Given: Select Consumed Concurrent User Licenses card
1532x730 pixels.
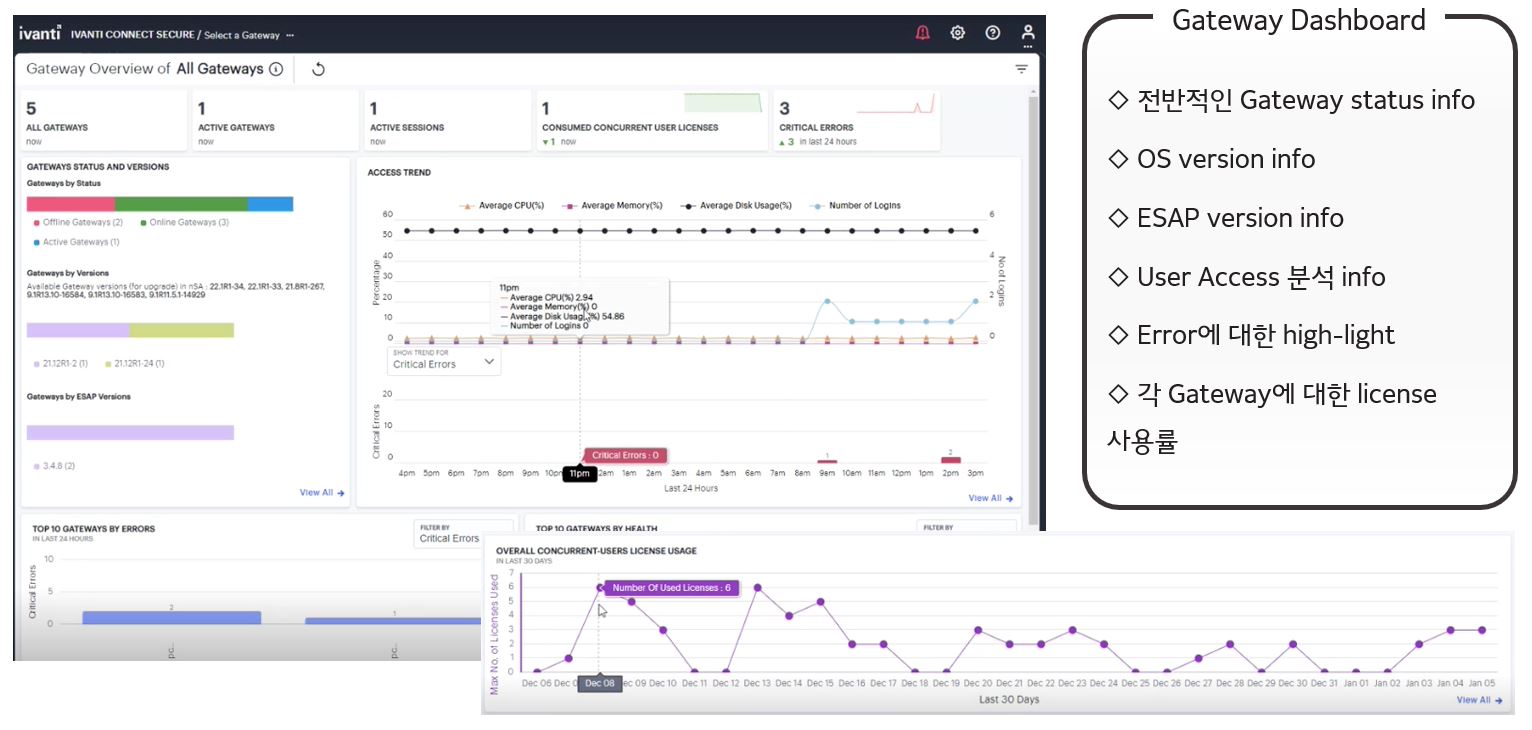Looking at the screenshot, I should (x=652, y=120).
